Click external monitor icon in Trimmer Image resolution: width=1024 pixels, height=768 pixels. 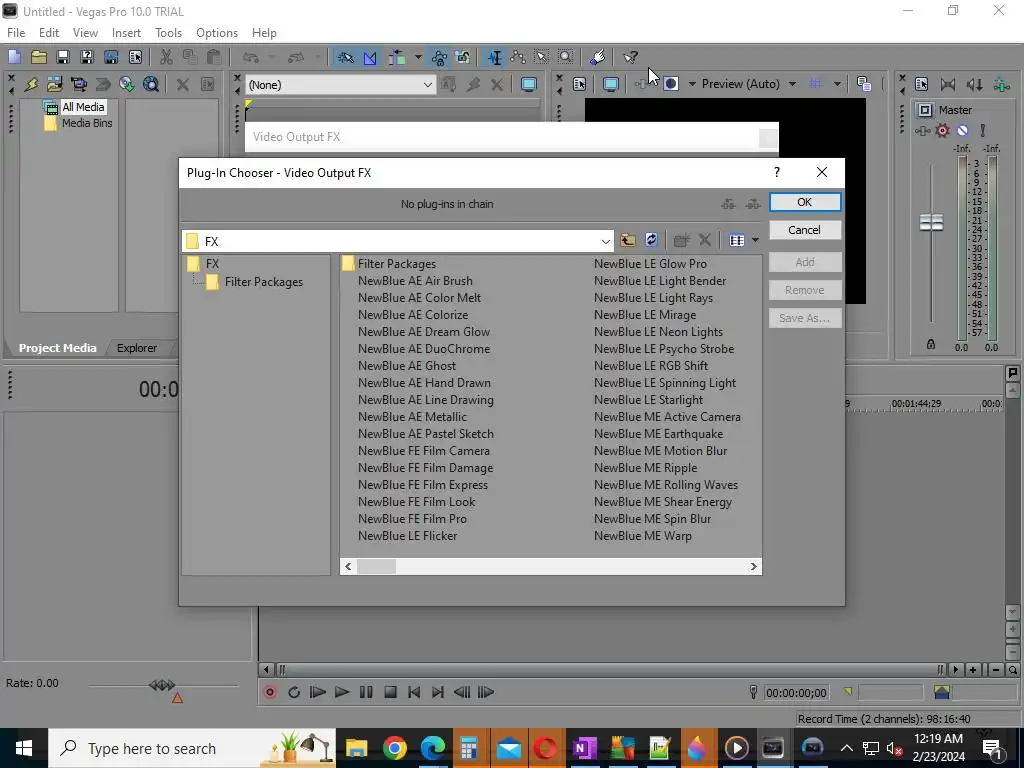pos(528,84)
